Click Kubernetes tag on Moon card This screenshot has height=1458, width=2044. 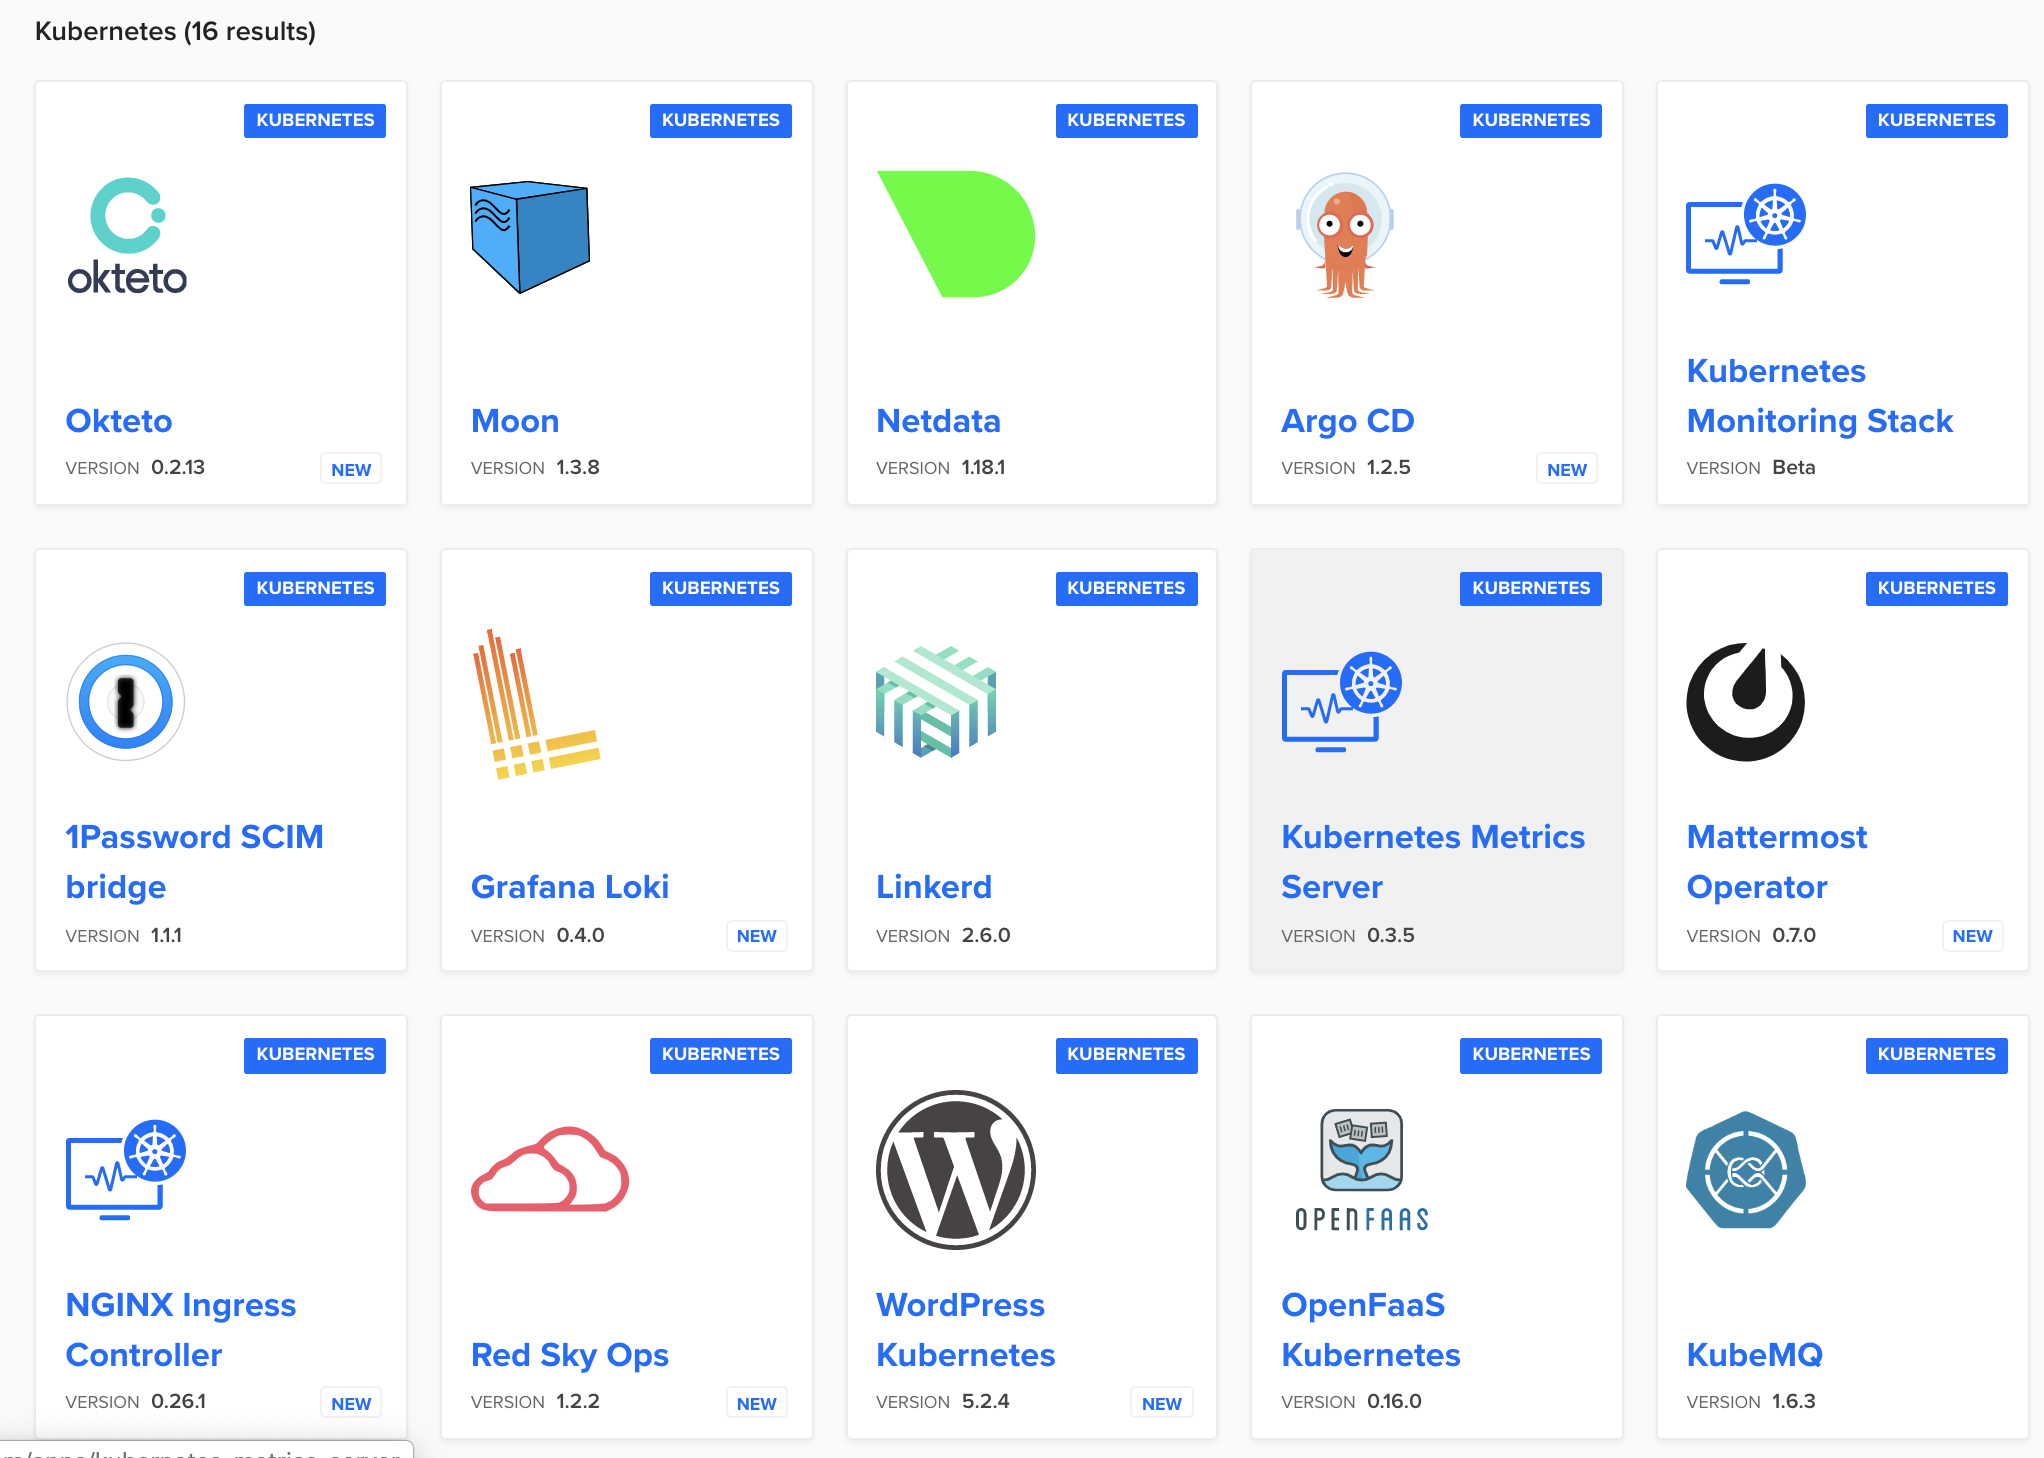(x=721, y=120)
